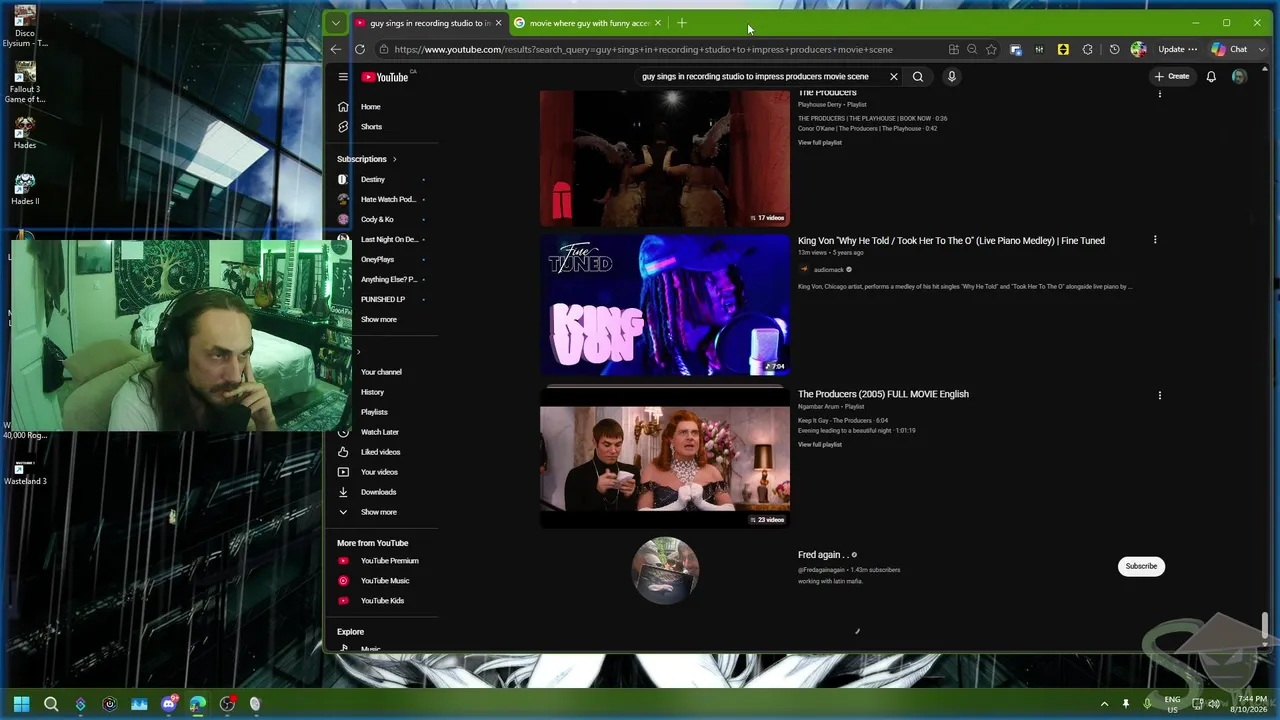Open the browser zoom magnifier icon
1280x720 pixels.
click(972, 49)
